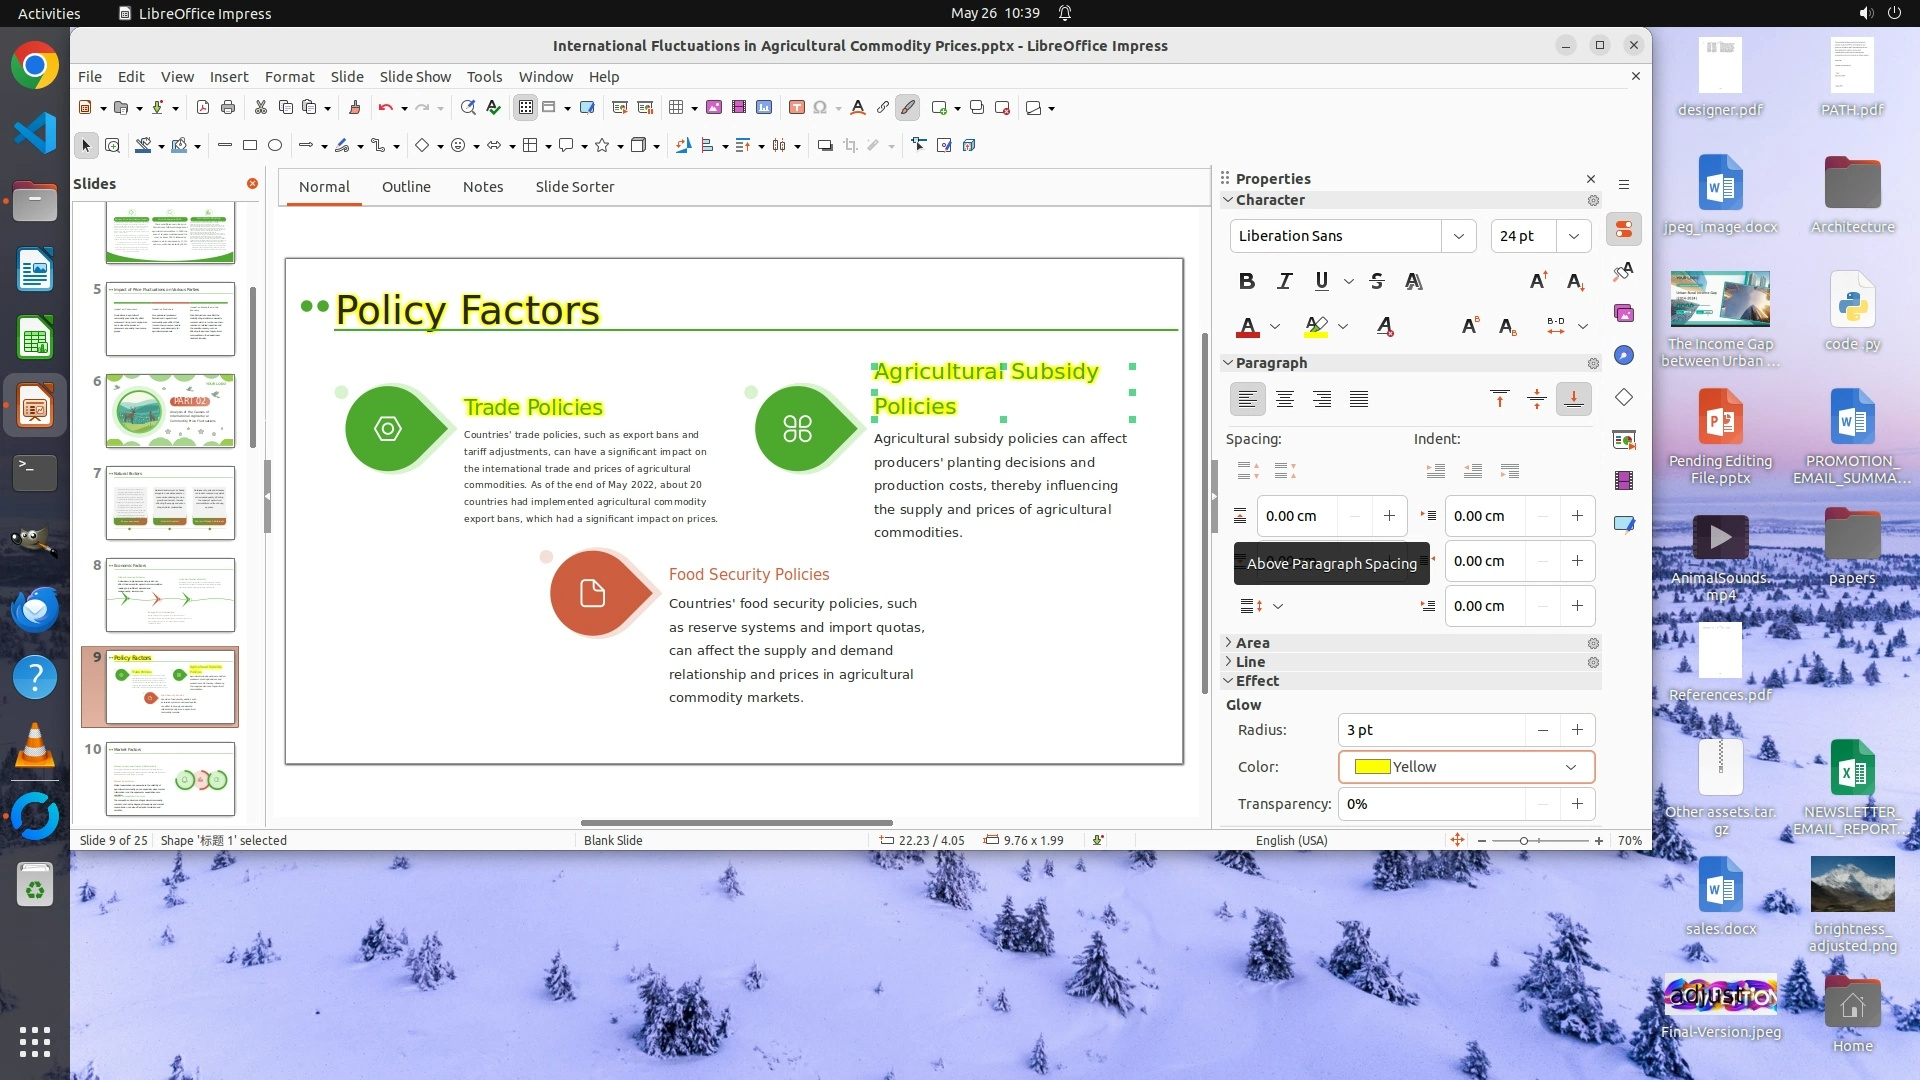Open the glow Color dropdown
Screen dimensions: 1920x1080
(x=1570, y=767)
